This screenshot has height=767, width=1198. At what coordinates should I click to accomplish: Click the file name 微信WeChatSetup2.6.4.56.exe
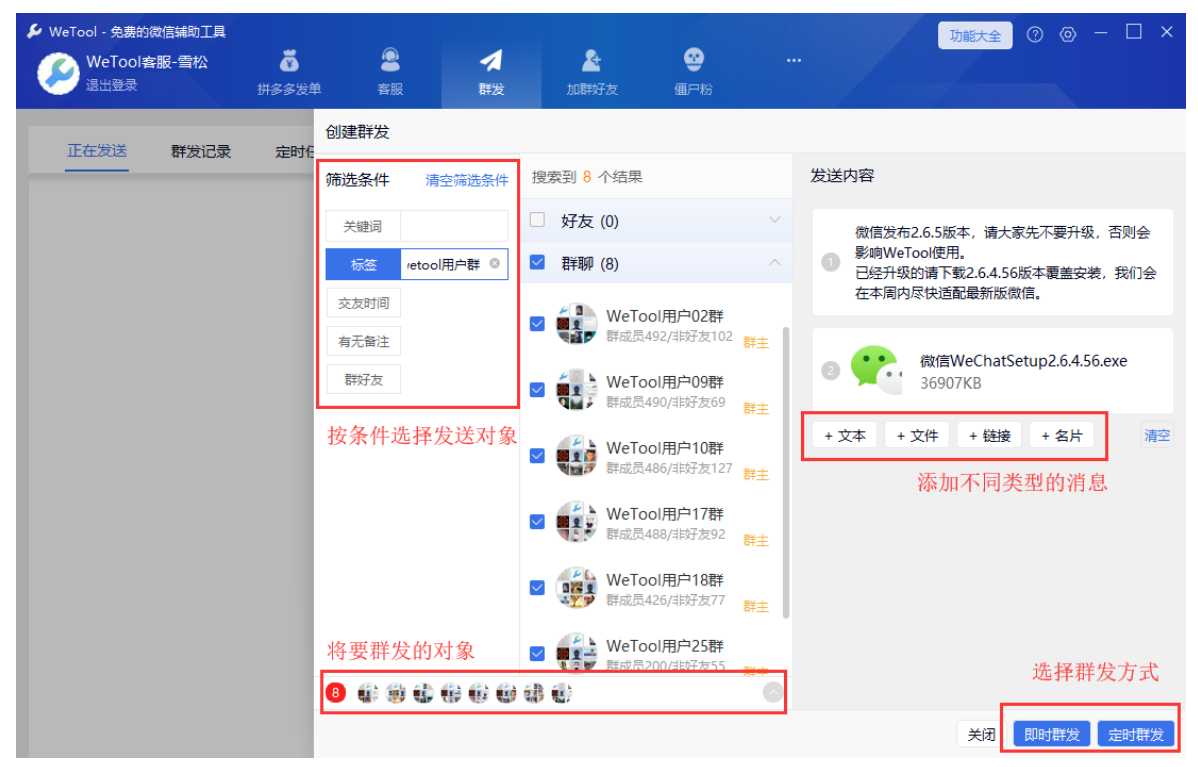pyautogui.click(x=1023, y=361)
